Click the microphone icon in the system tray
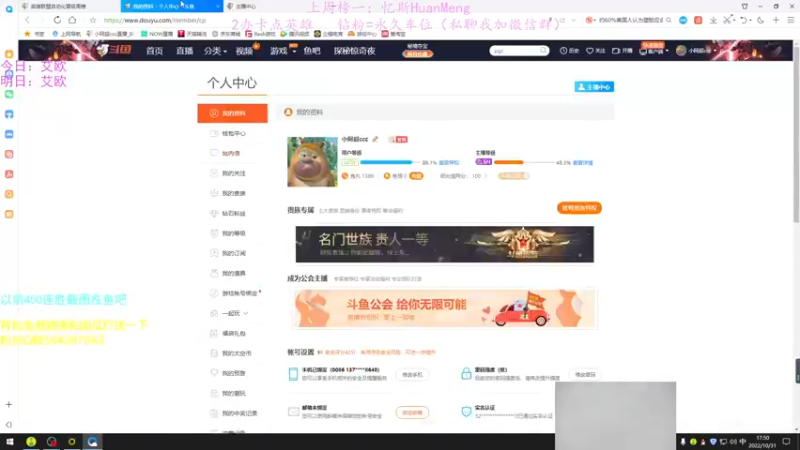The height and width of the screenshot is (450, 800). (683, 441)
